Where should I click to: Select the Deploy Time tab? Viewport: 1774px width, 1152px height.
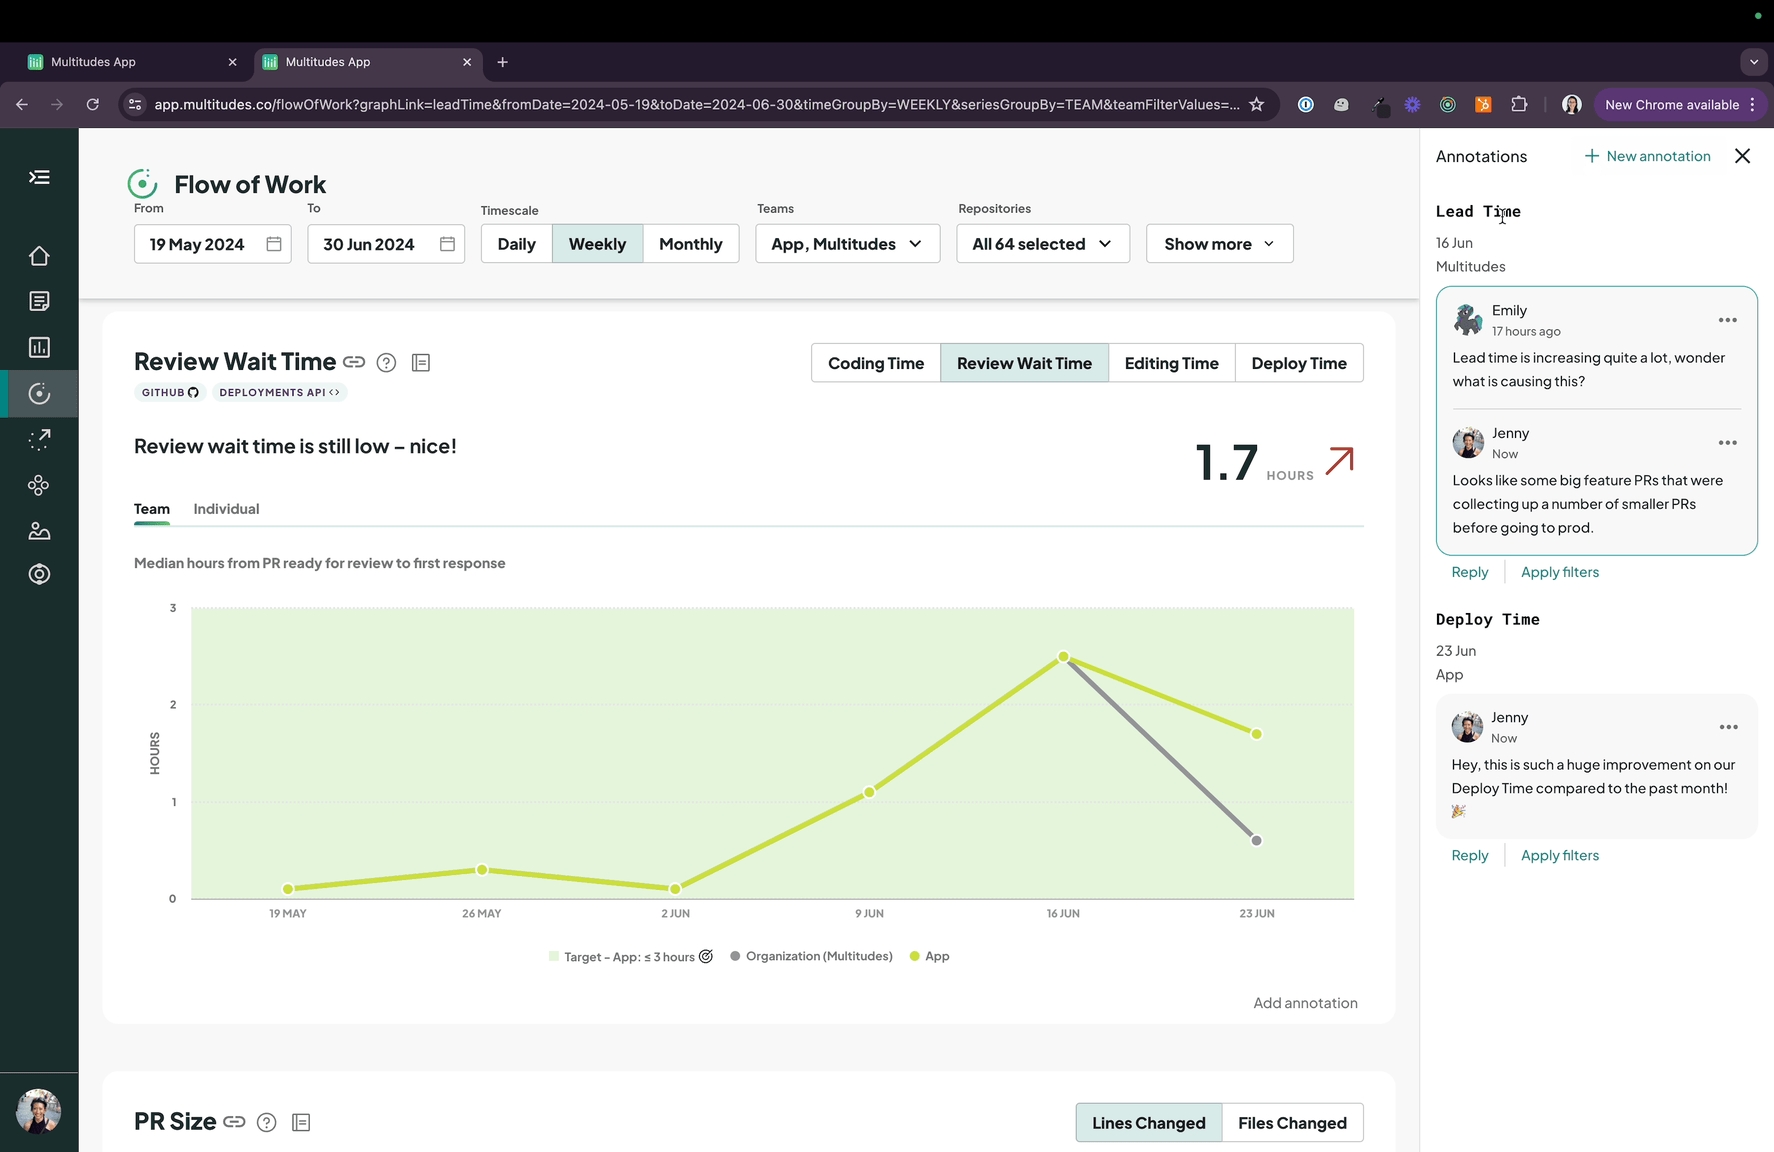point(1298,363)
